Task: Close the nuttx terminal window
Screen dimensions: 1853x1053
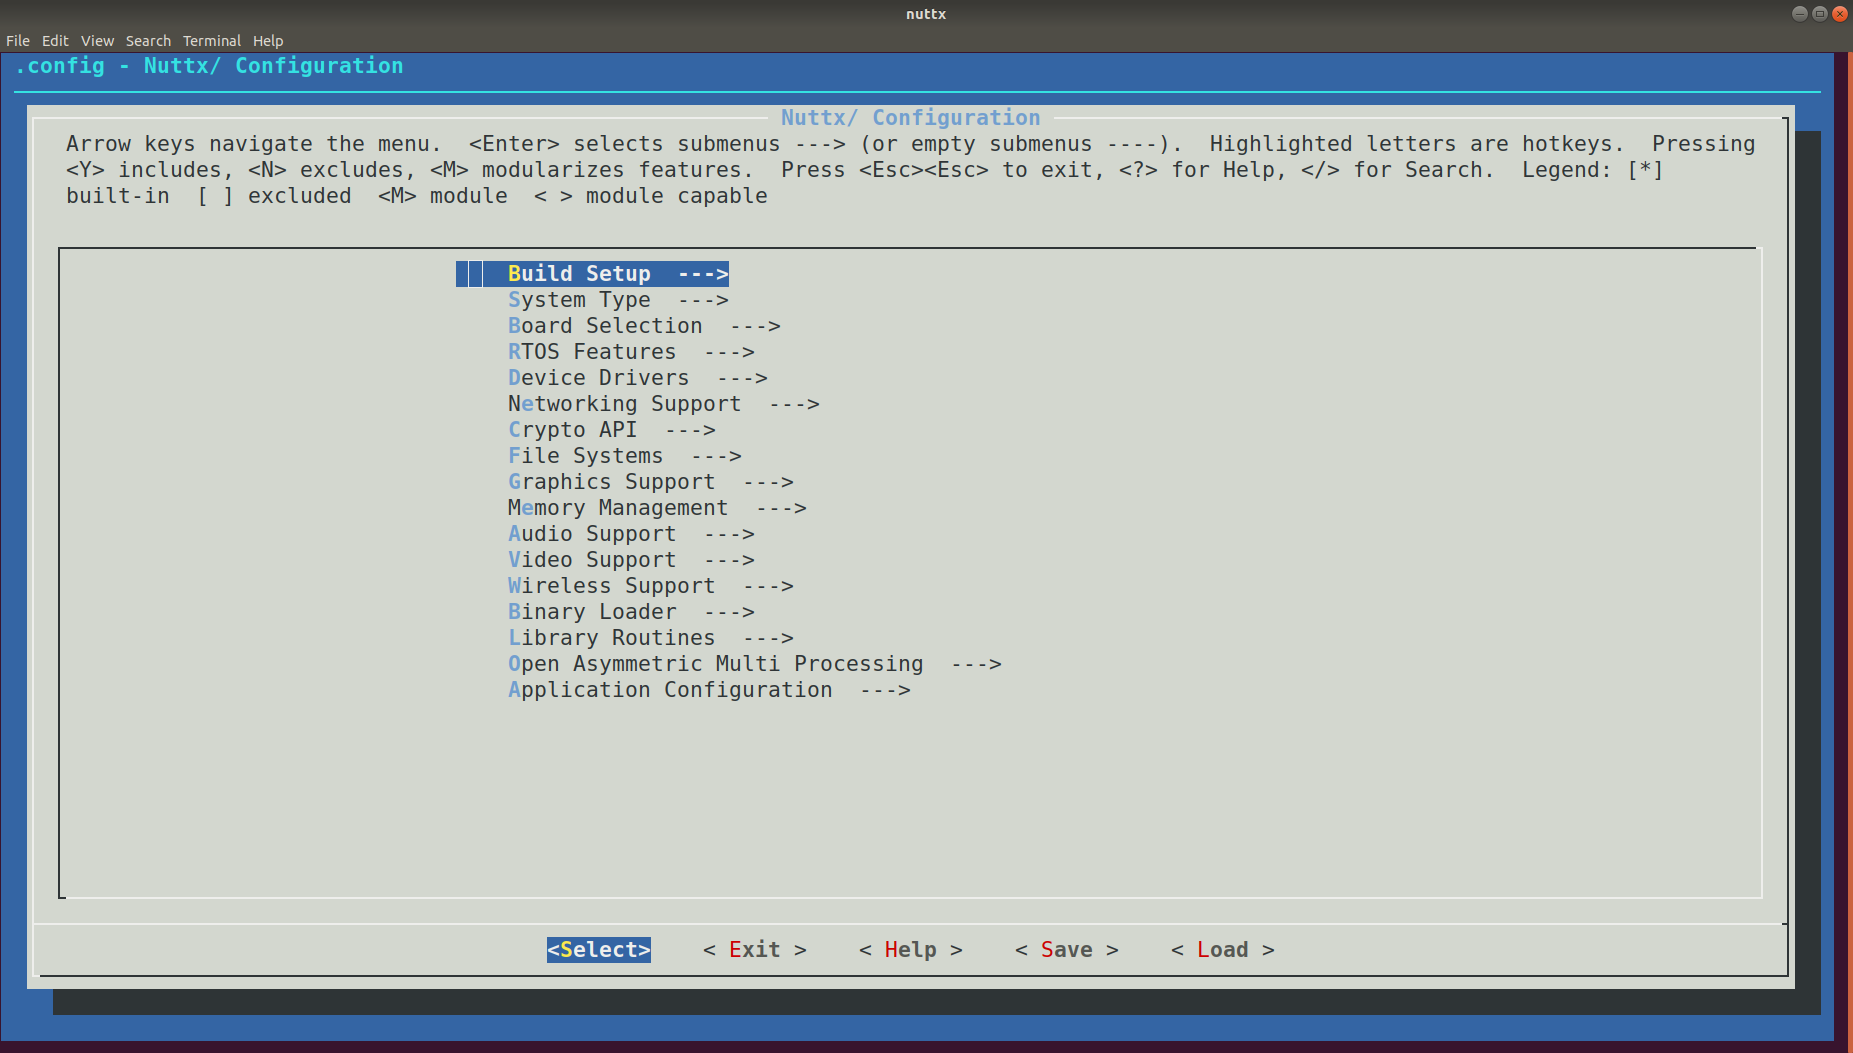Action: (x=1839, y=14)
